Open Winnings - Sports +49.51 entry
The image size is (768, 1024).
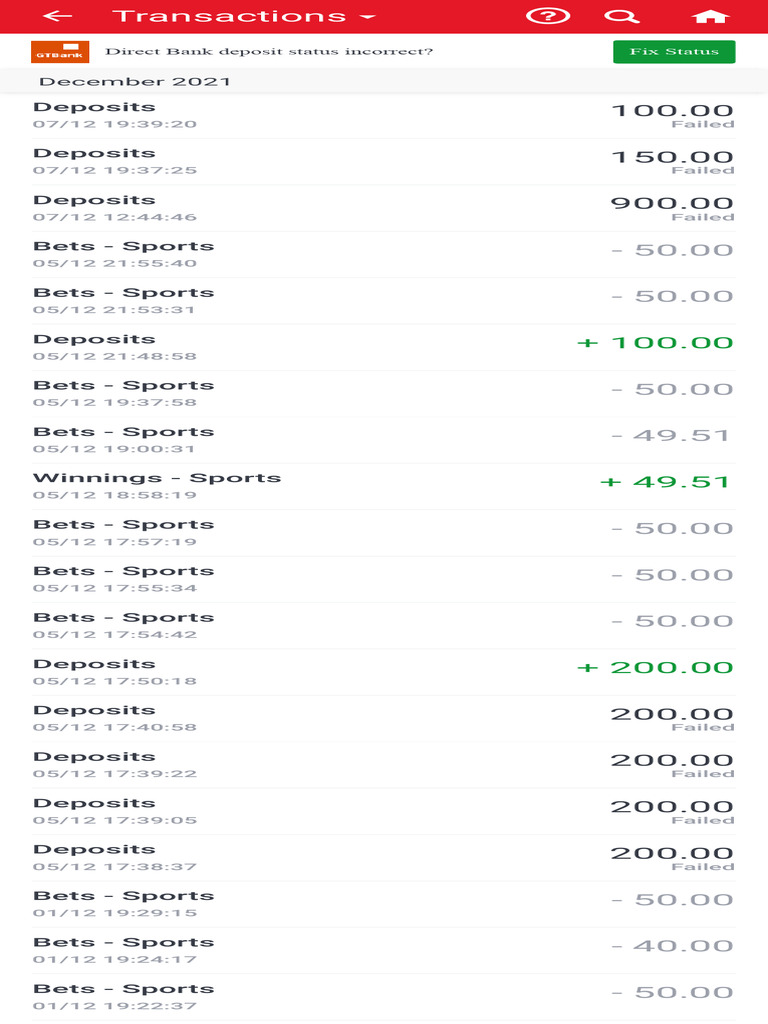click(x=384, y=486)
